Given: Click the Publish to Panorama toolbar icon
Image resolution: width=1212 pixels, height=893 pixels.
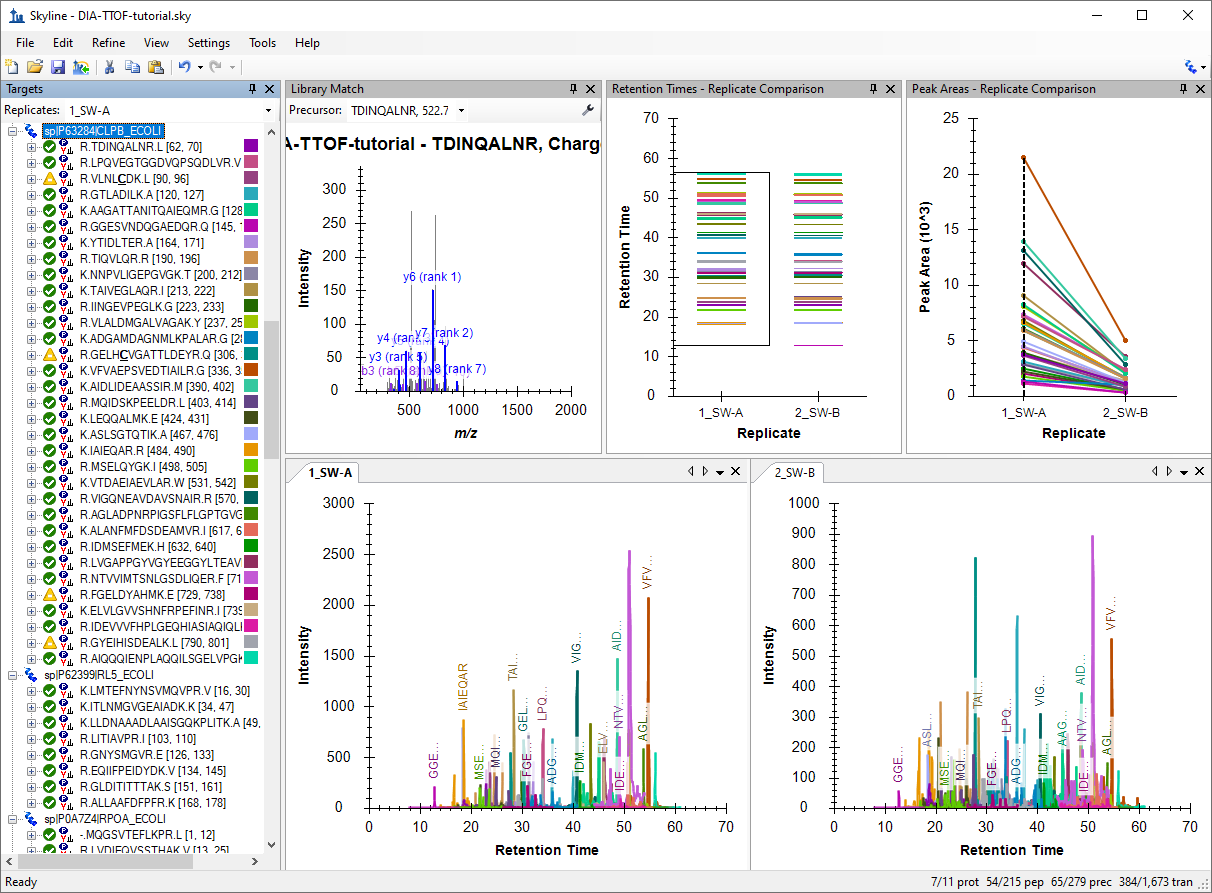Looking at the screenshot, I should 80,67.
